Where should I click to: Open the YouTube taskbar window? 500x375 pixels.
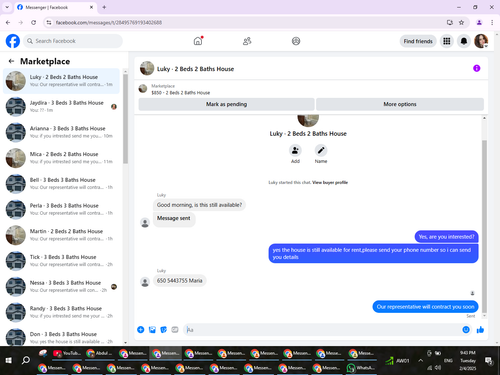pyautogui.click(x=67, y=353)
